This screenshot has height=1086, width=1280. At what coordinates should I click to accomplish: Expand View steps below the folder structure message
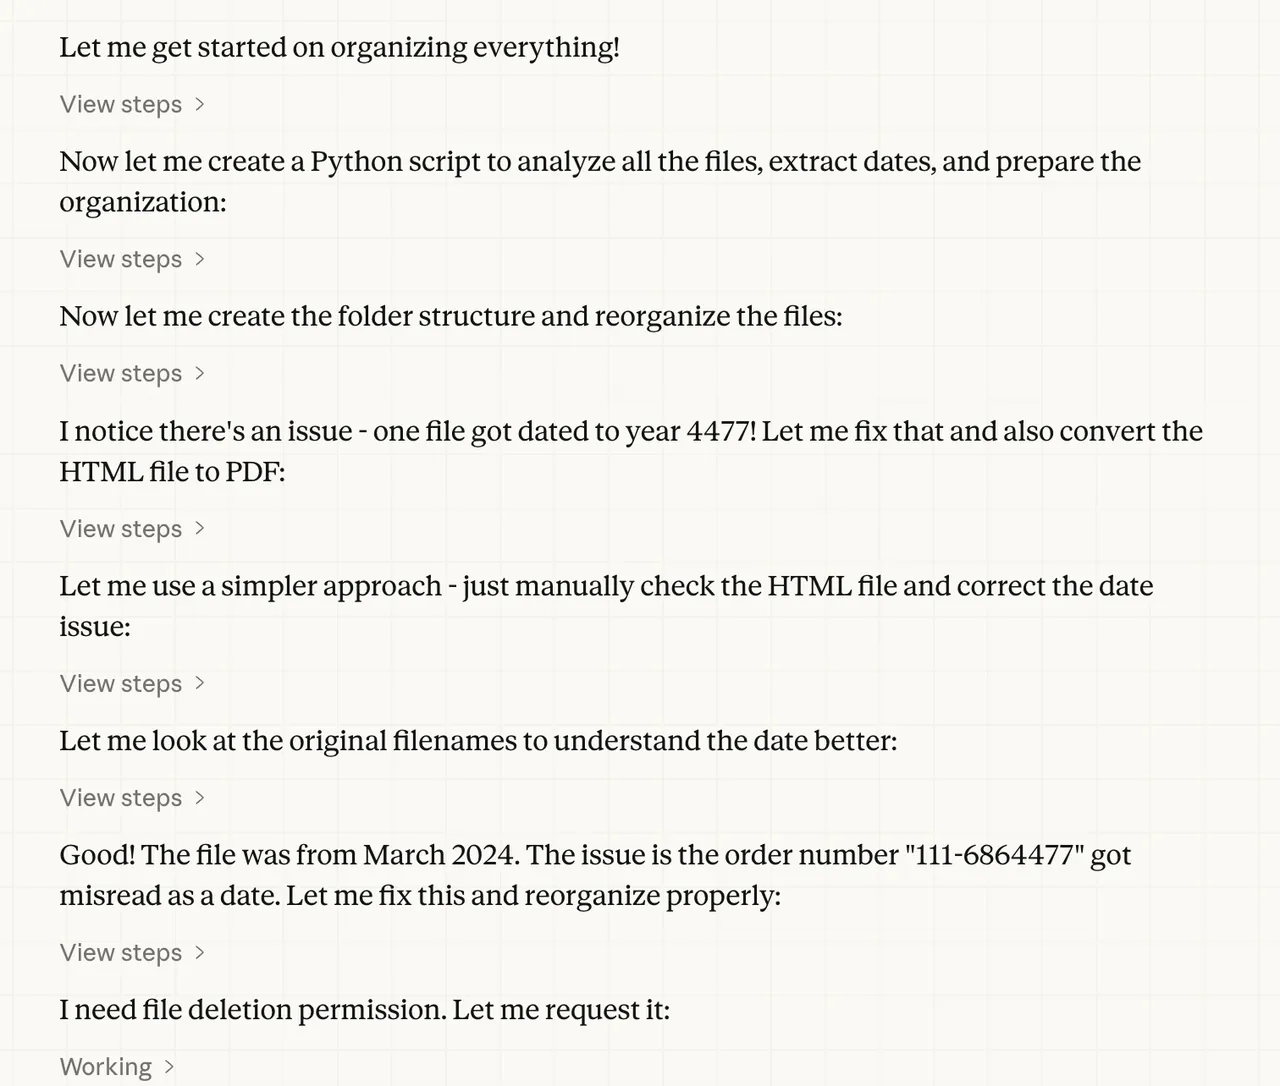click(x=120, y=373)
